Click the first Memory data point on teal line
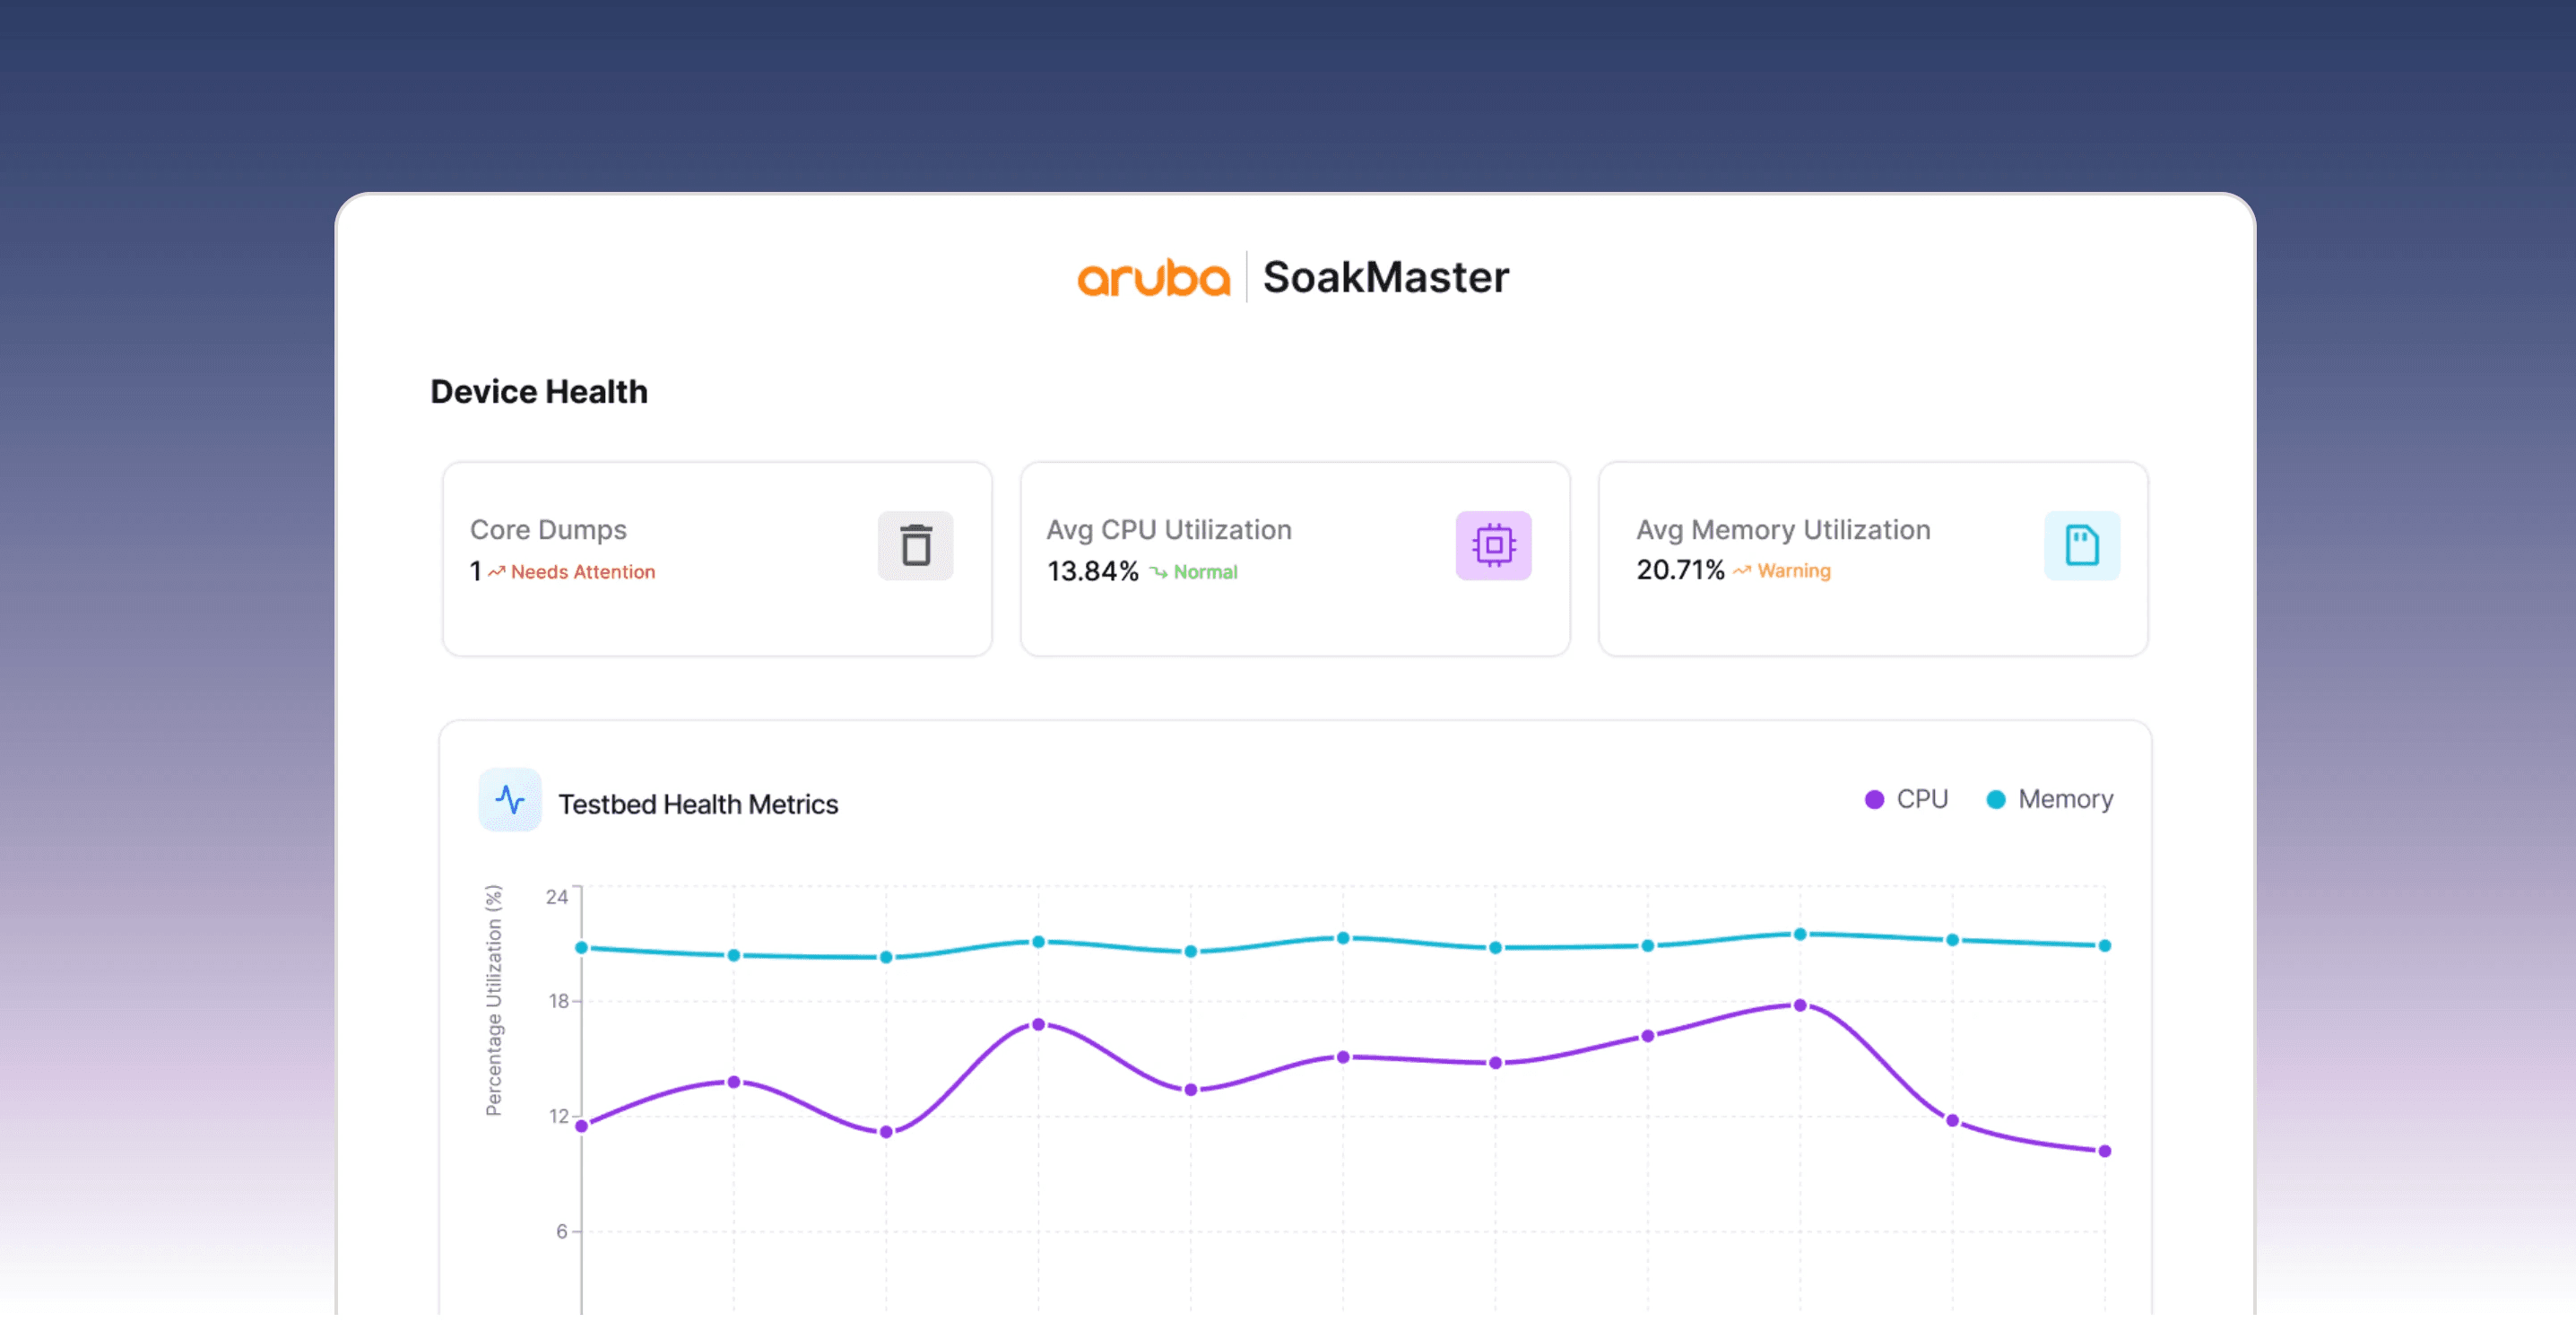Screen dimensions: 2576x1322 tap(581, 947)
